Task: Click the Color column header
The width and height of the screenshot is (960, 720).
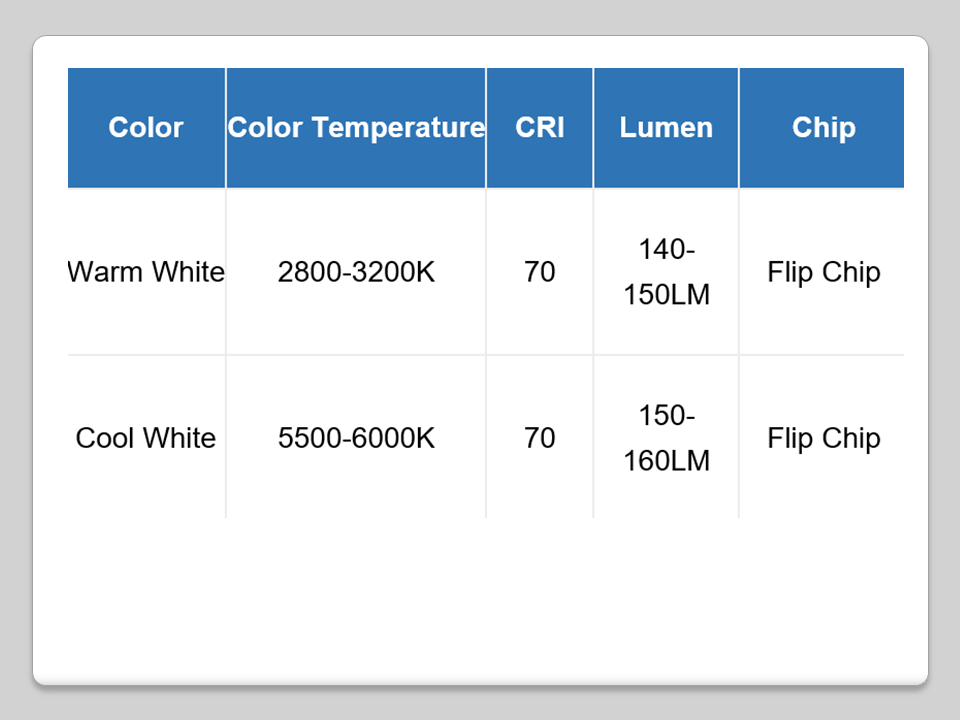Action: point(146,128)
